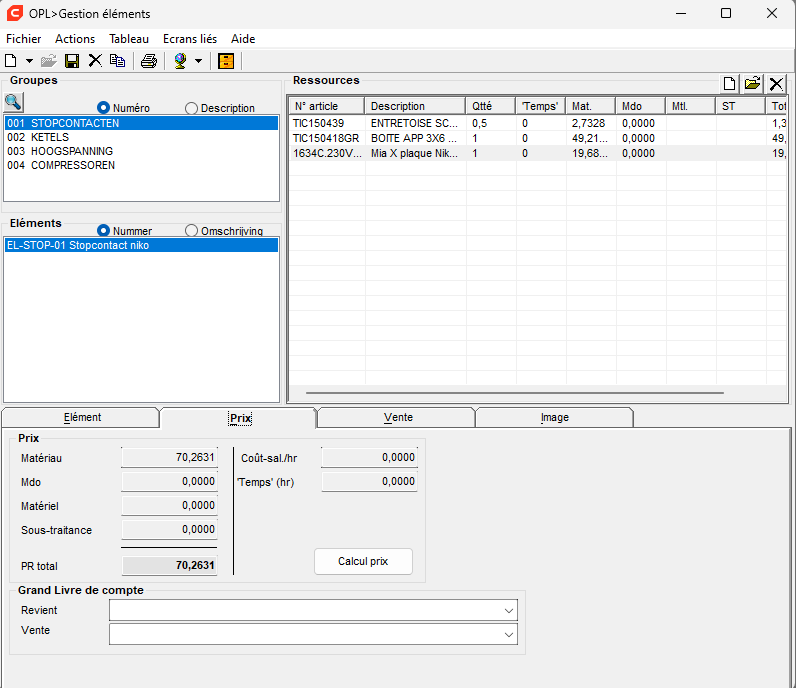Open the Fichier menu
This screenshot has width=796, height=688.
tap(23, 39)
